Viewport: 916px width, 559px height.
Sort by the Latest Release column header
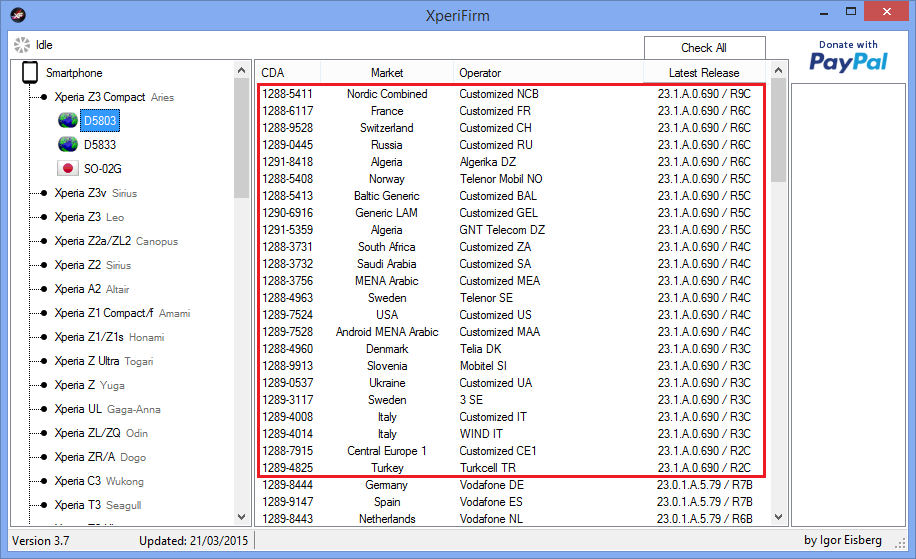point(704,72)
